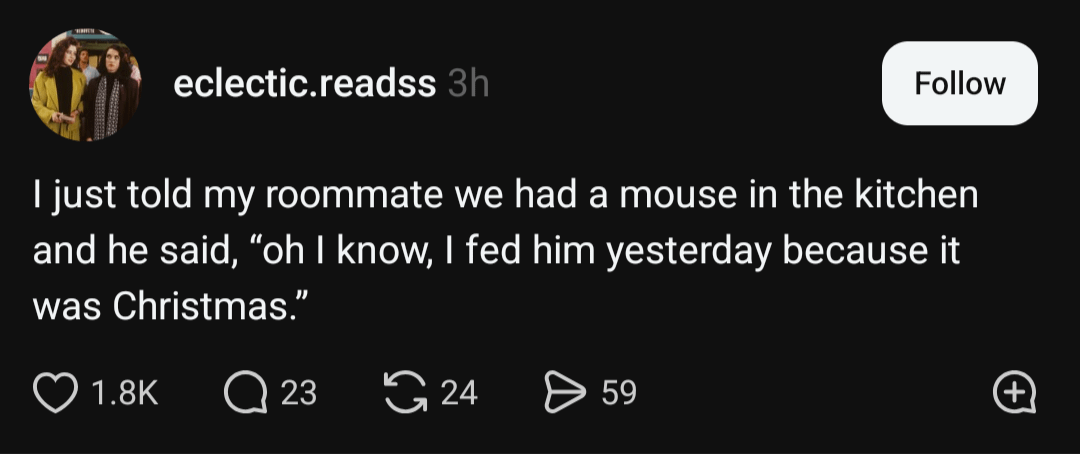Share the post with the paper plane icon
This screenshot has height=454, width=1080.
[565, 392]
